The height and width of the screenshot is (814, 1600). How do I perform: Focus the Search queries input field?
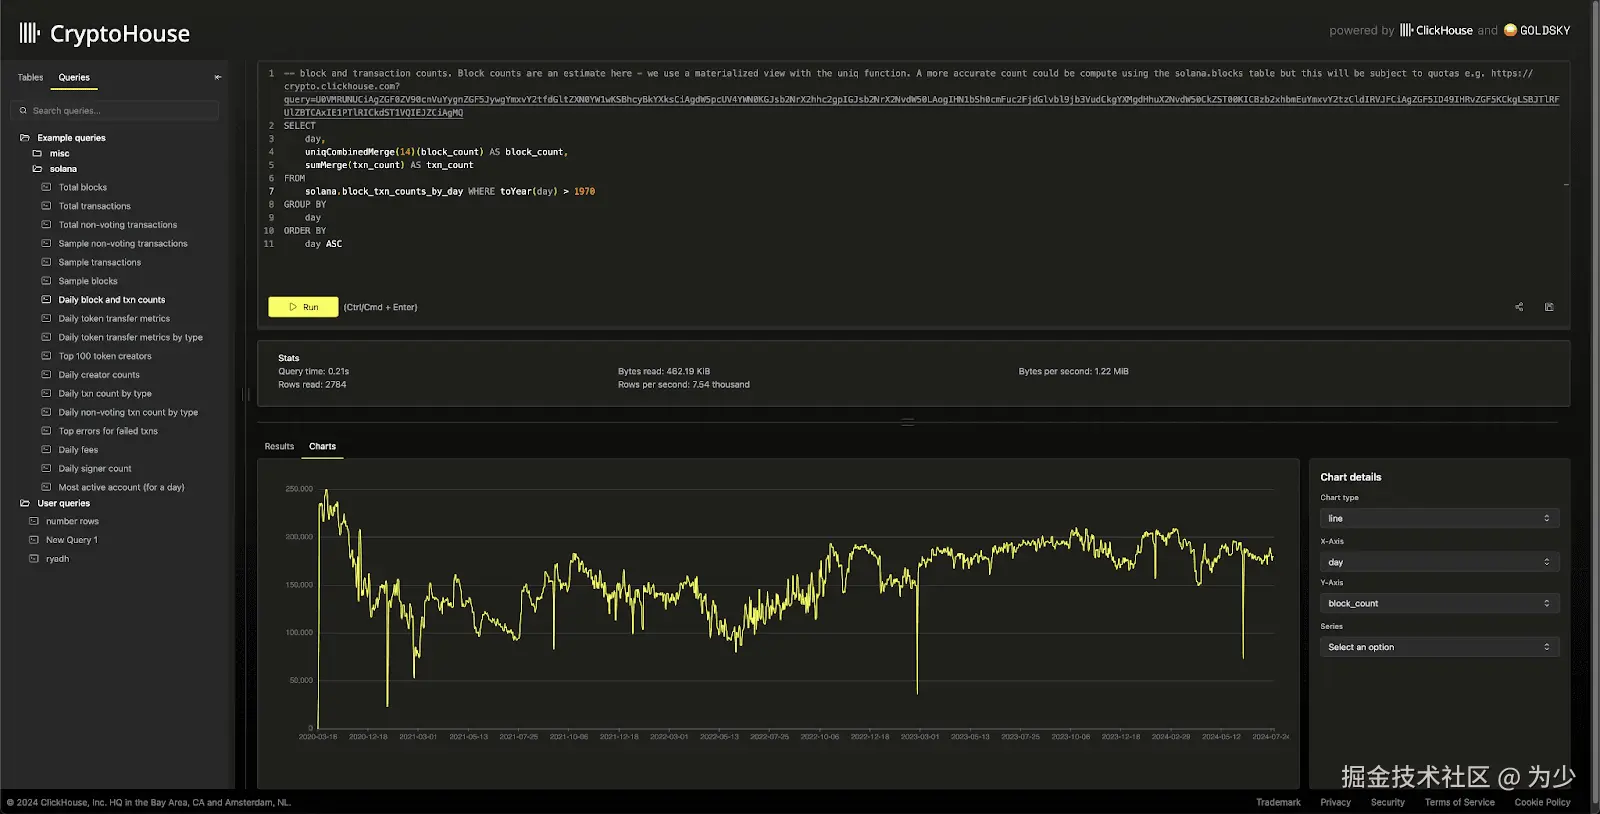(x=120, y=111)
